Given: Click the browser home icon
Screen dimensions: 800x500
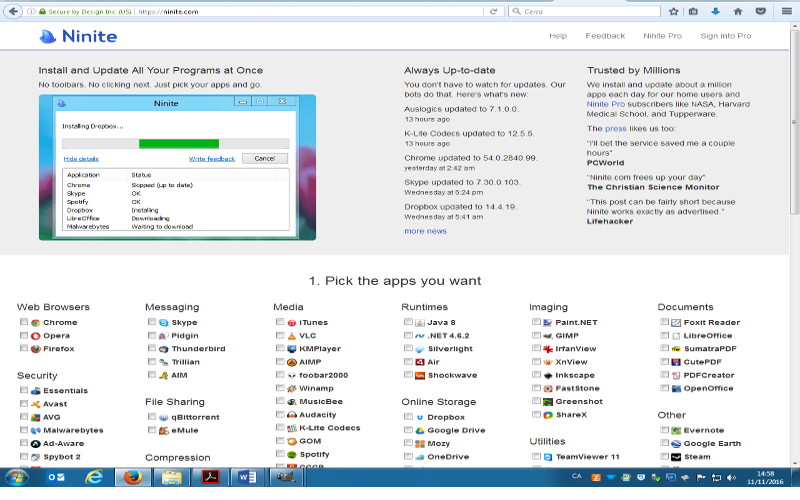Looking at the screenshot, I should 738,11.
